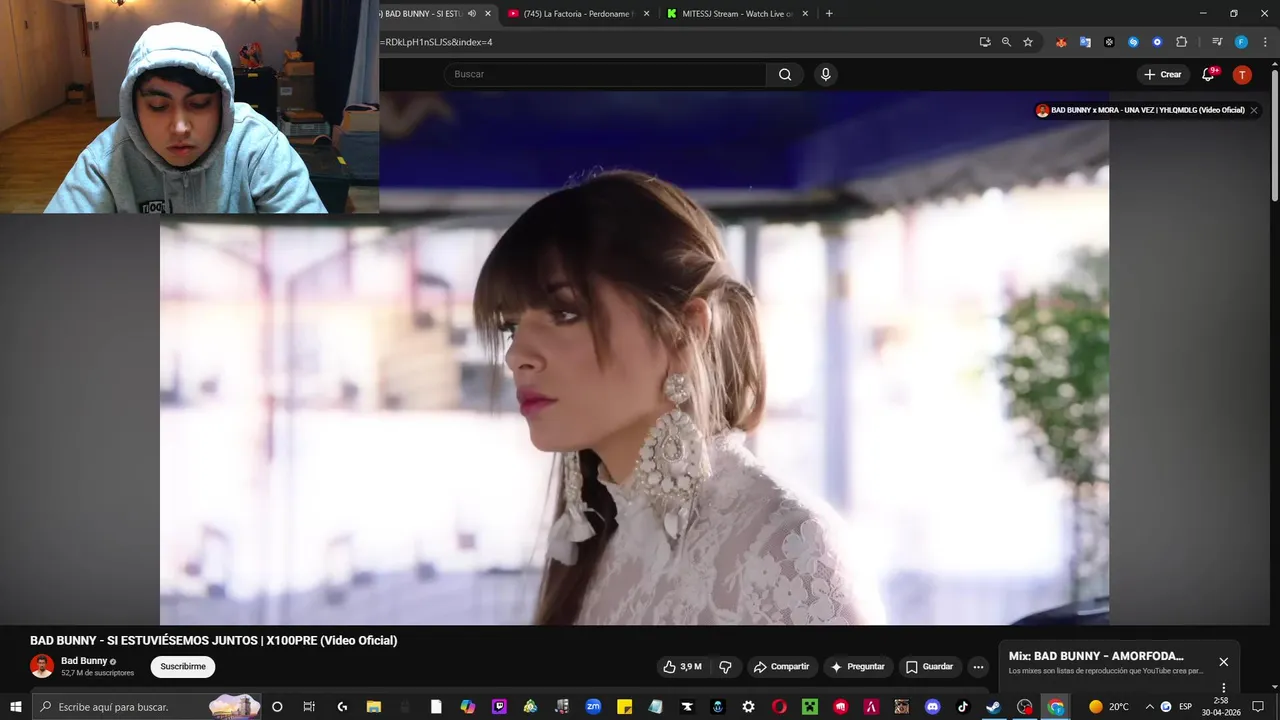Open the MetaMask fox extension

point(1061,42)
